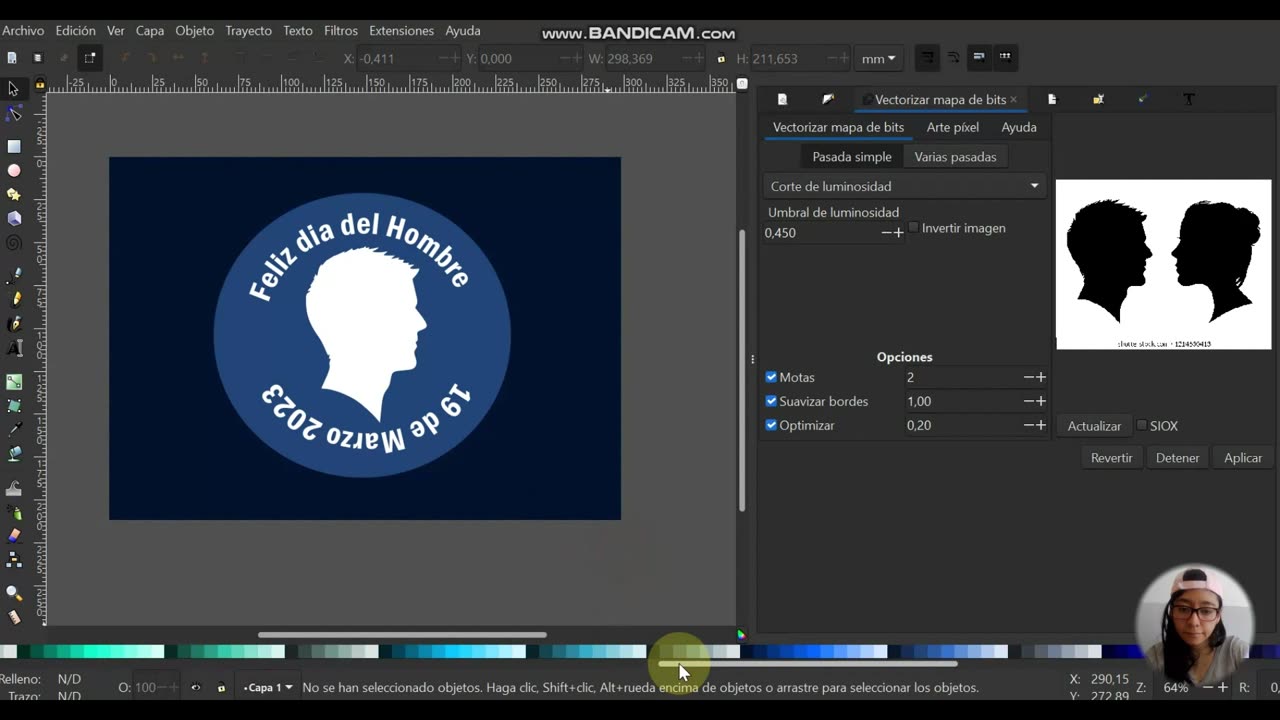Select the Calligraphy tool
Viewport: 1280px width, 720px height.
[14, 323]
